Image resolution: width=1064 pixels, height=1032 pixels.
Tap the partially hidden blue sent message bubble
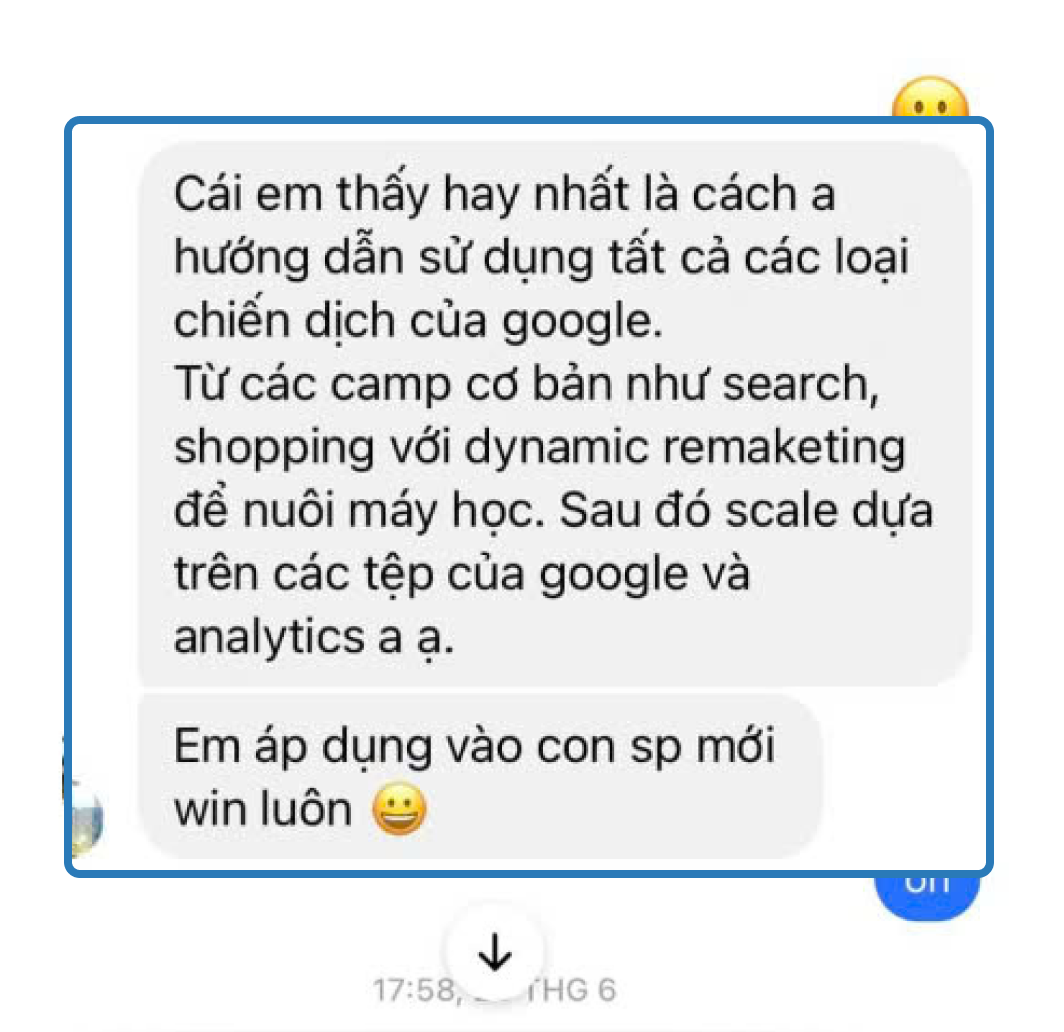tap(926, 896)
